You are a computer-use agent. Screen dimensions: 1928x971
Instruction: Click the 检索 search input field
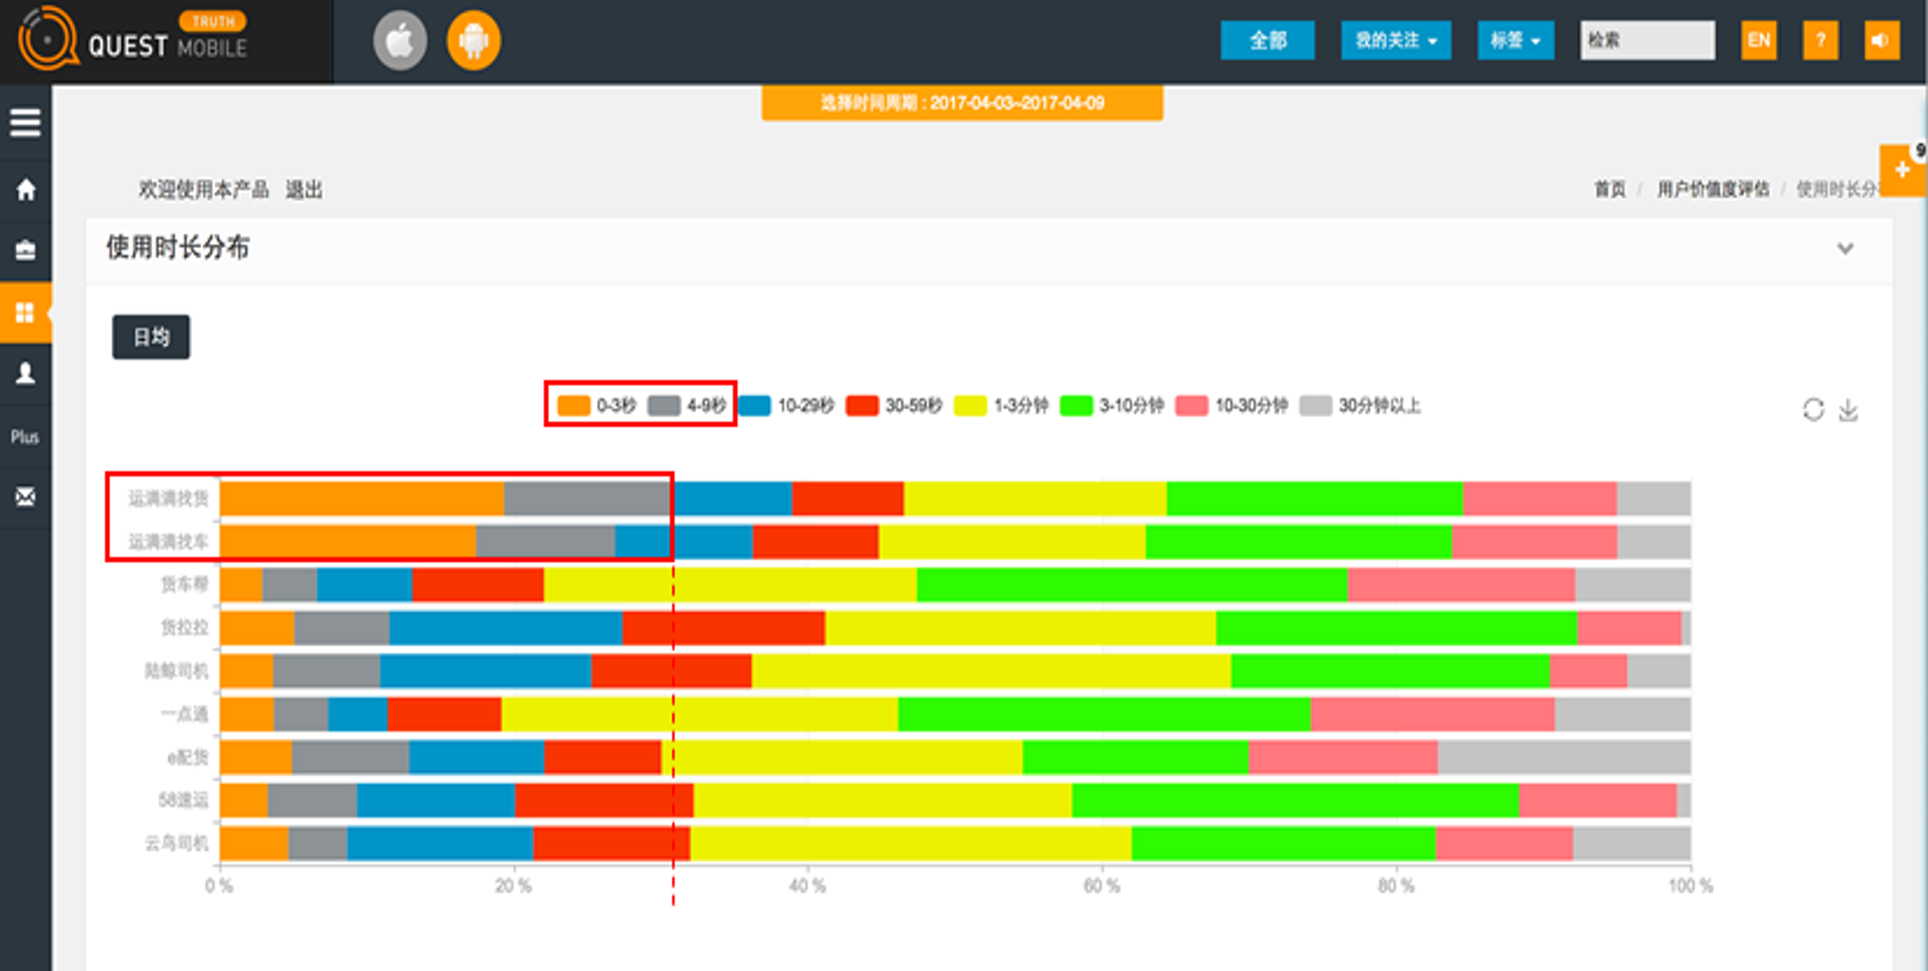pyautogui.click(x=1647, y=41)
